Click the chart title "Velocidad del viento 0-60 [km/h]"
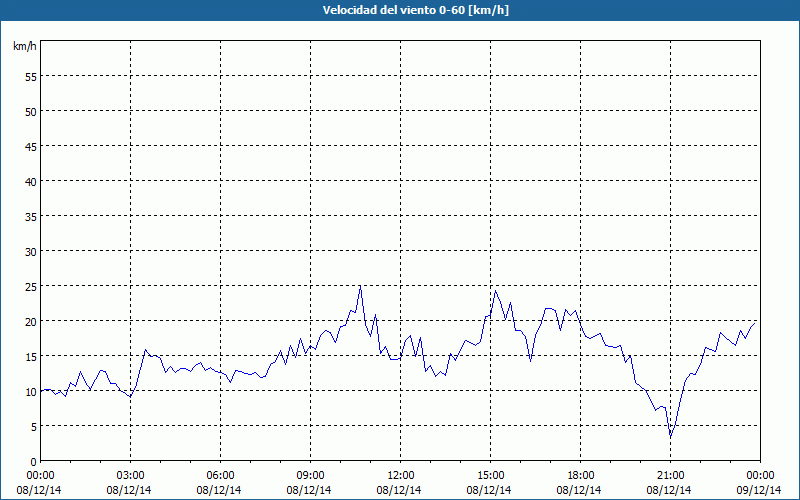 pos(416,10)
